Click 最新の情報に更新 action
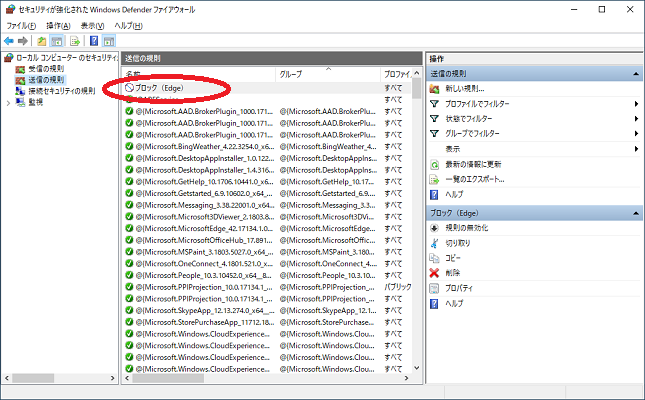Viewport: 645px width, 400px height. [x=473, y=164]
